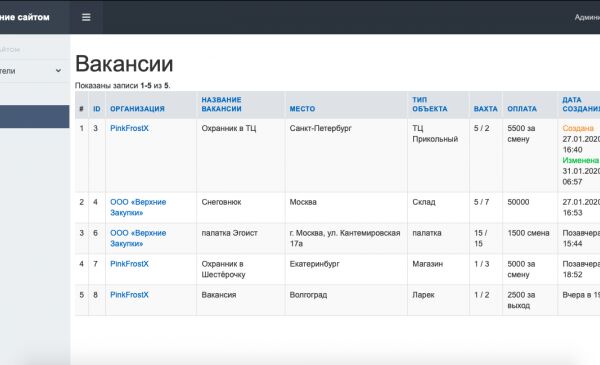Click the Кантемировская 17а address cell

[345, 238]
